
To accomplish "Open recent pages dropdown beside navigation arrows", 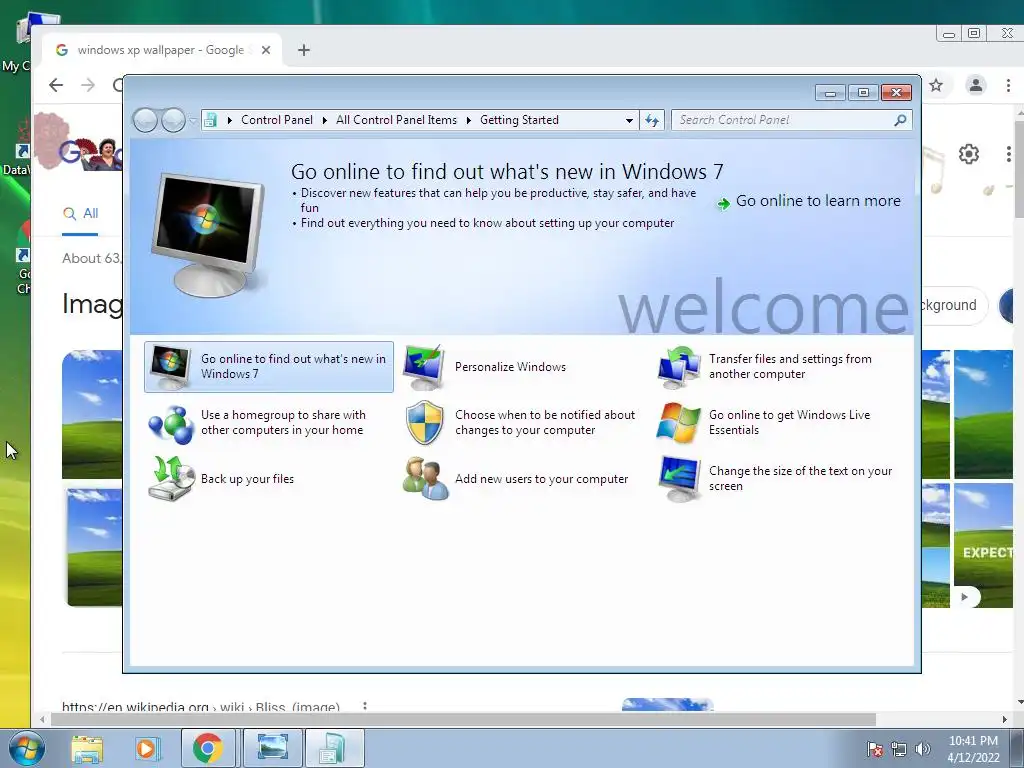I will click(x=193, y=121).
